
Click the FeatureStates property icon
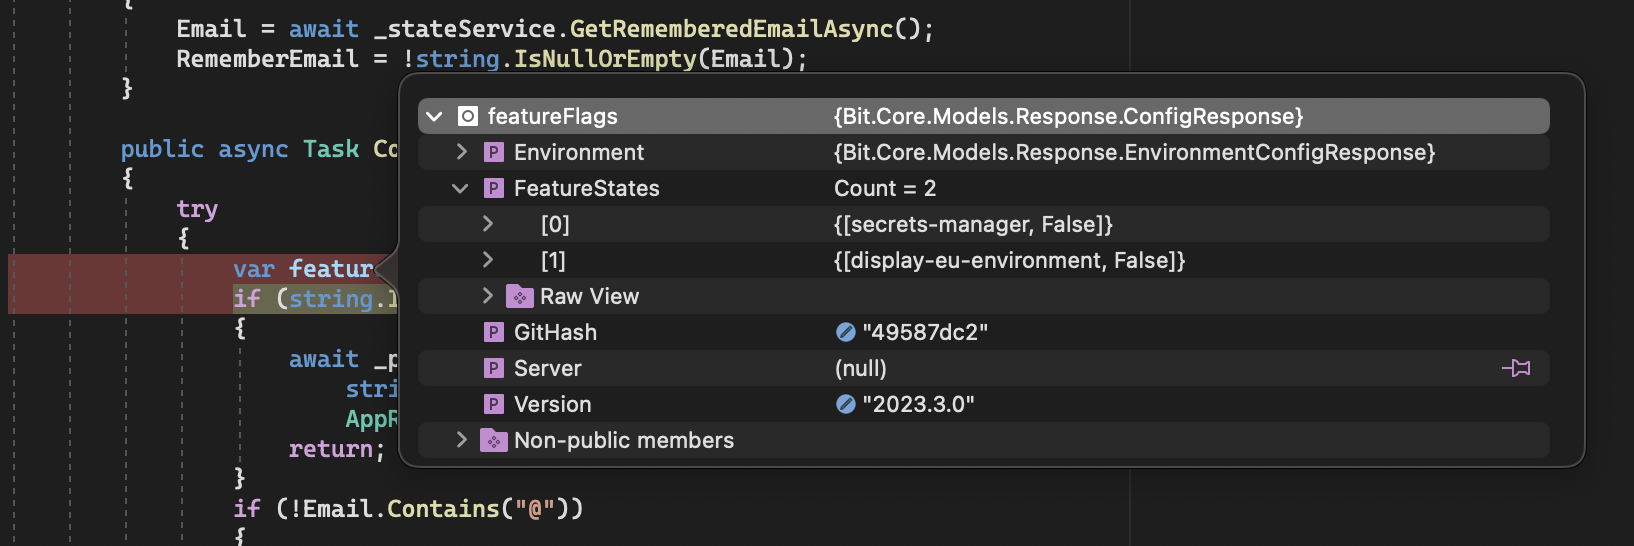tap(494, 188)
